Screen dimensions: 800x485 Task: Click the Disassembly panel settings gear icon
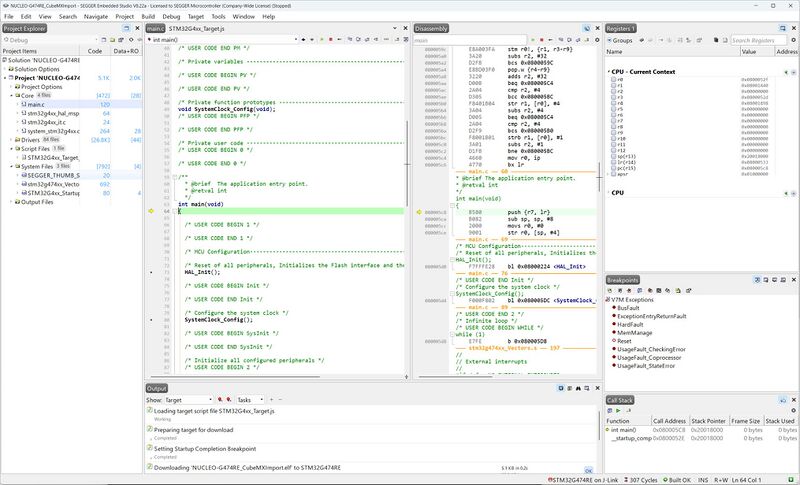click(597, 40)
